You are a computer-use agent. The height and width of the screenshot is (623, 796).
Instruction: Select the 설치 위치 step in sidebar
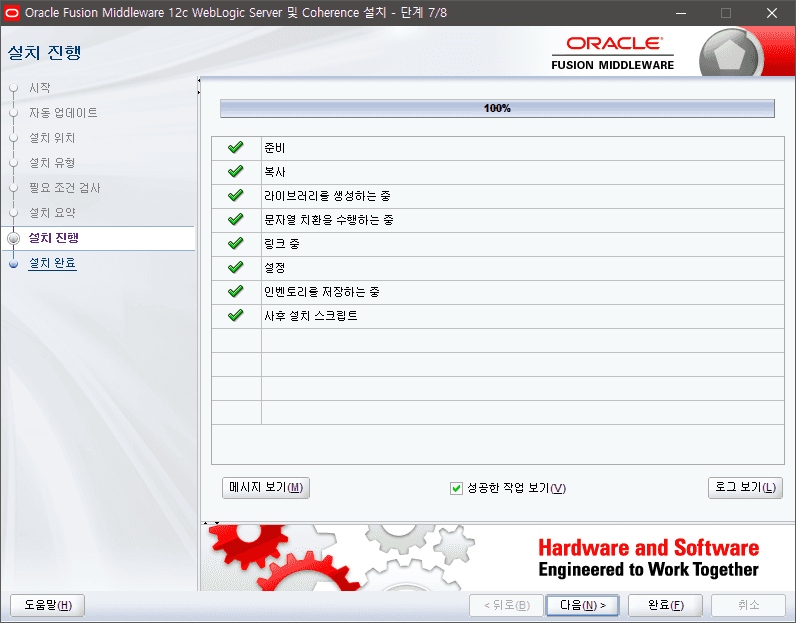[x=52, y=138]
